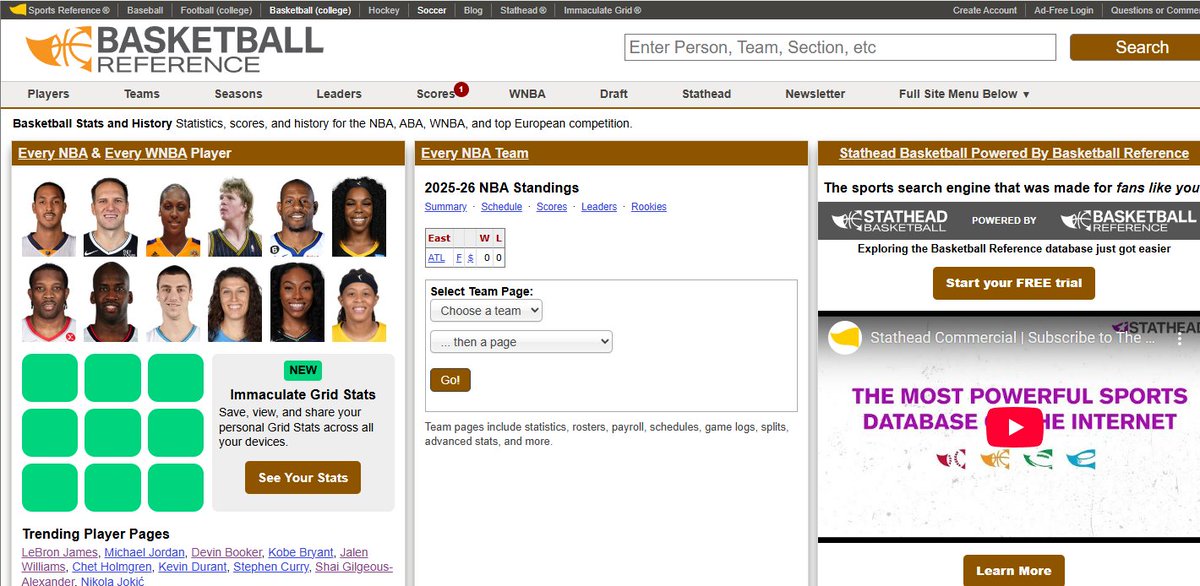The image size is (1200, 586).
Task: Open Devin Booker trending player page
Action: (227, 553)
